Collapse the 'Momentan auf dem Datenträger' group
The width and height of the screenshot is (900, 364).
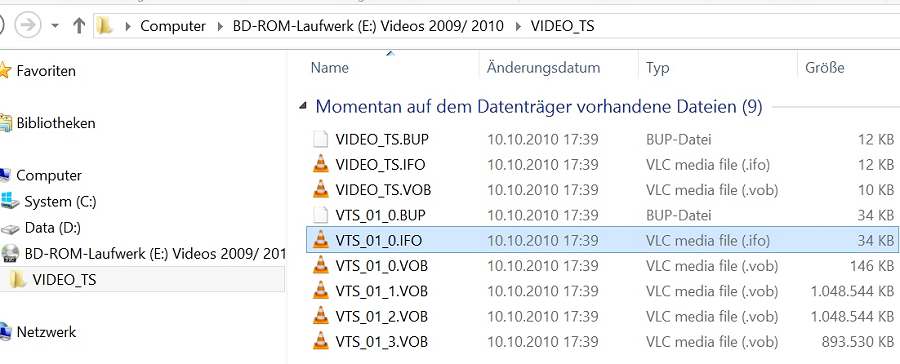click(x=303, y=107)
